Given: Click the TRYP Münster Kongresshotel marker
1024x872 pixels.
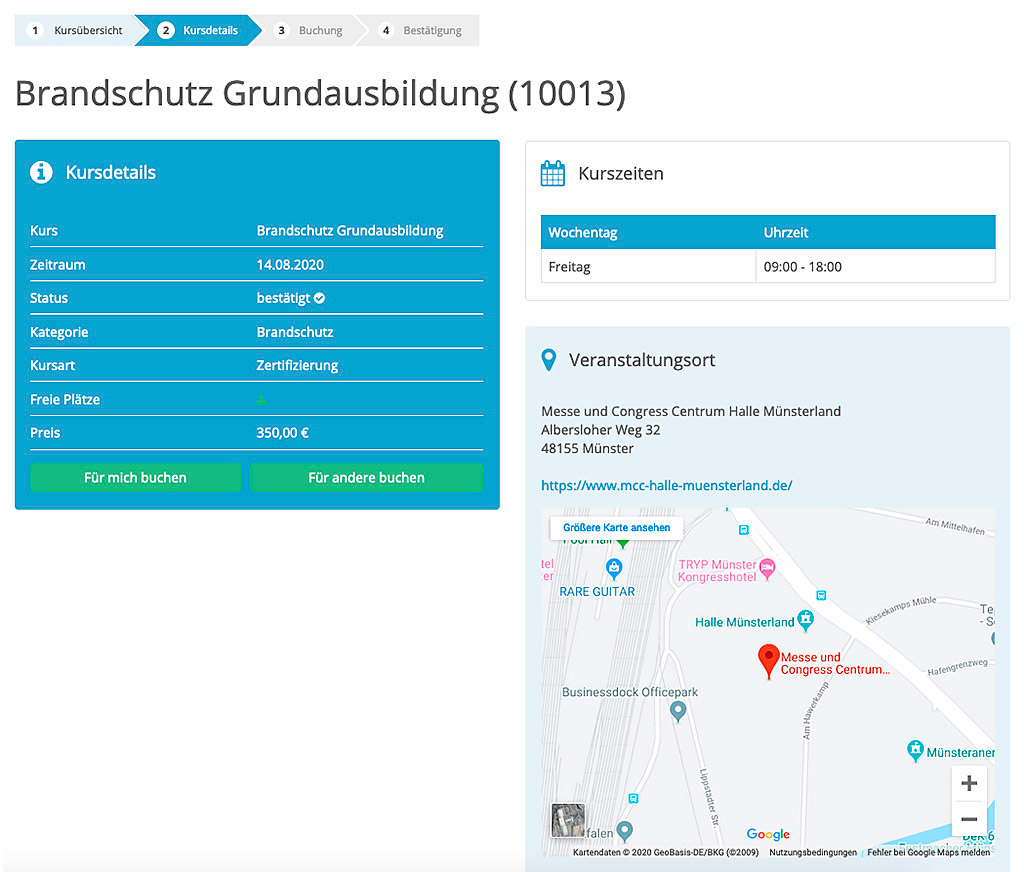Looking at the screenshot, I should click(767, 568).
